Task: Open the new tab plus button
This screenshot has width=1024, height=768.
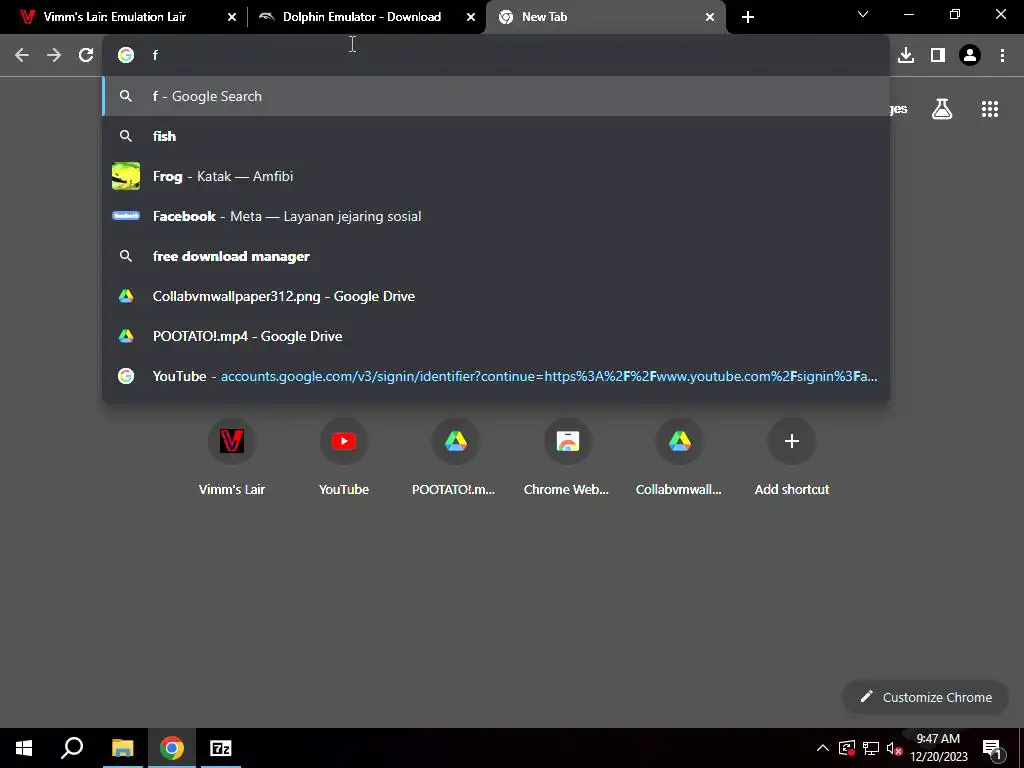Action: (x=748, y=17)
